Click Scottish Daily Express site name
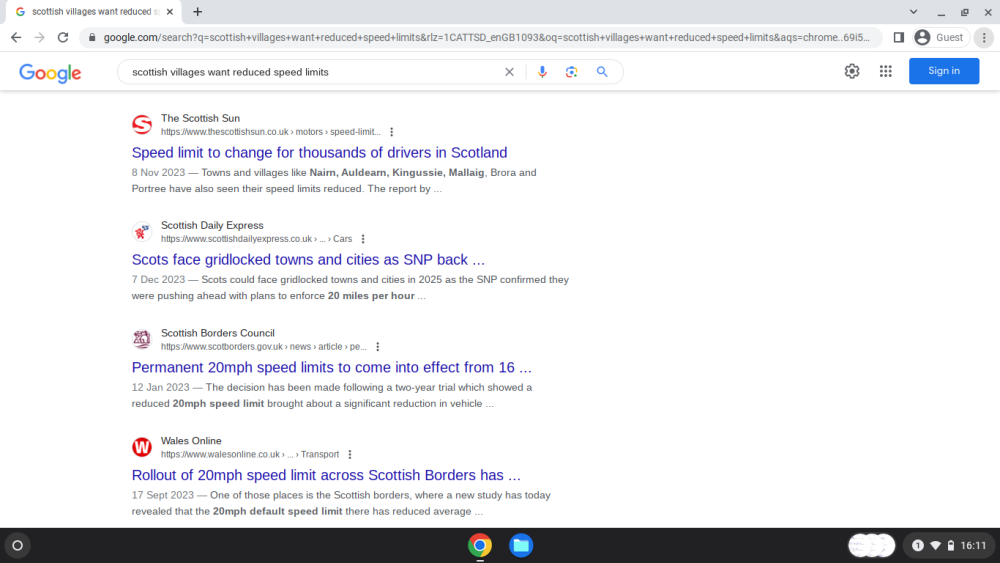The width and height of the screenshot is (1000, 563). 212,225
